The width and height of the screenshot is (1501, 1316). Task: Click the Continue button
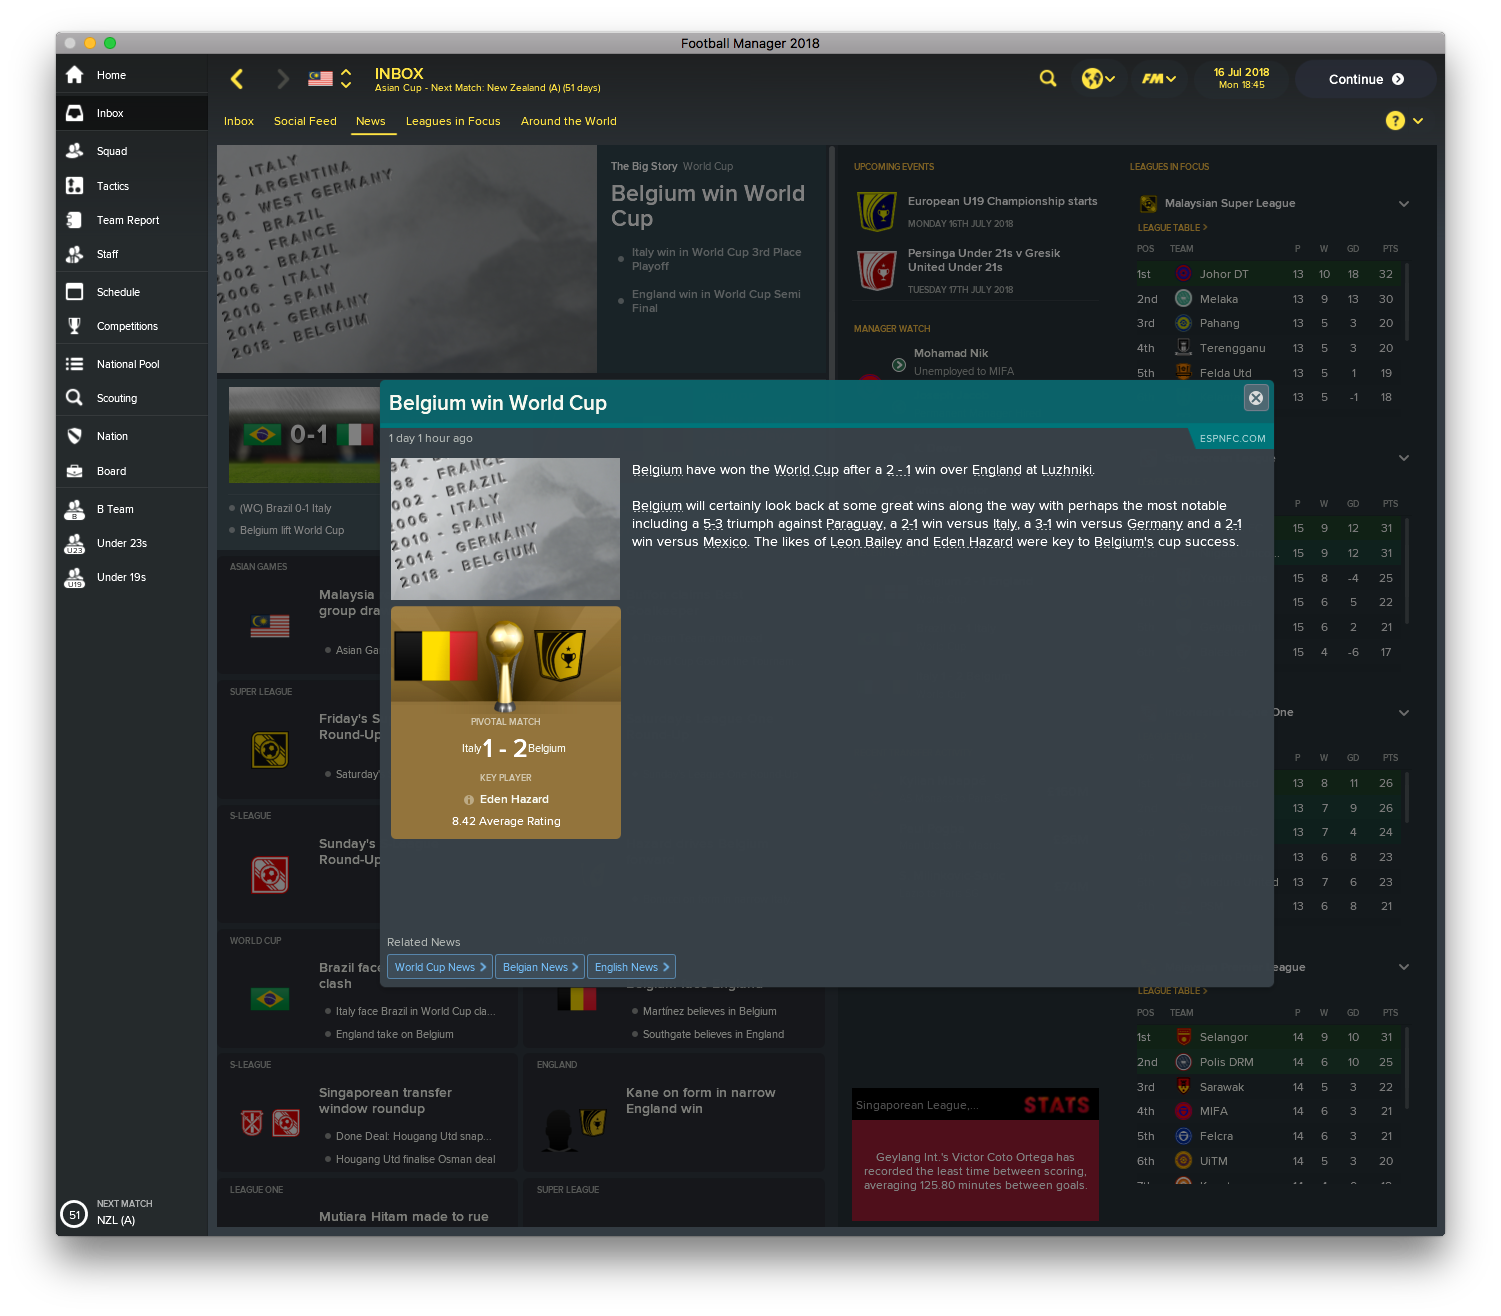[1365, 79]
